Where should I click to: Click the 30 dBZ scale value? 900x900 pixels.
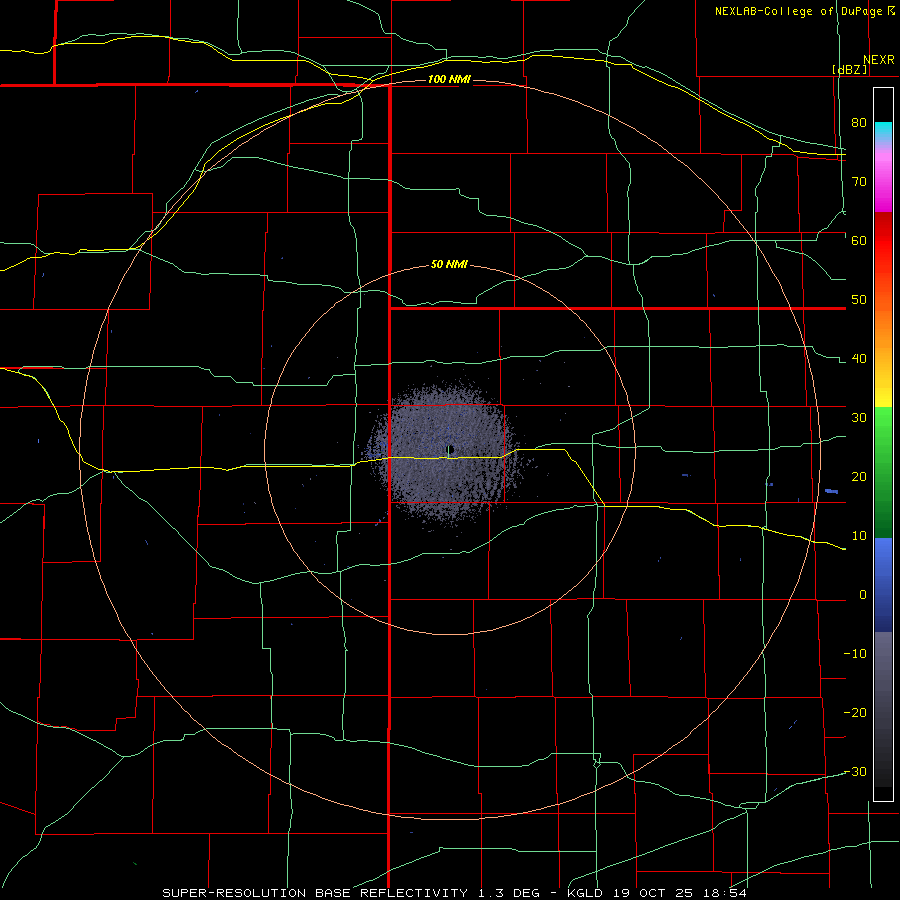click(x=859, y=418)
